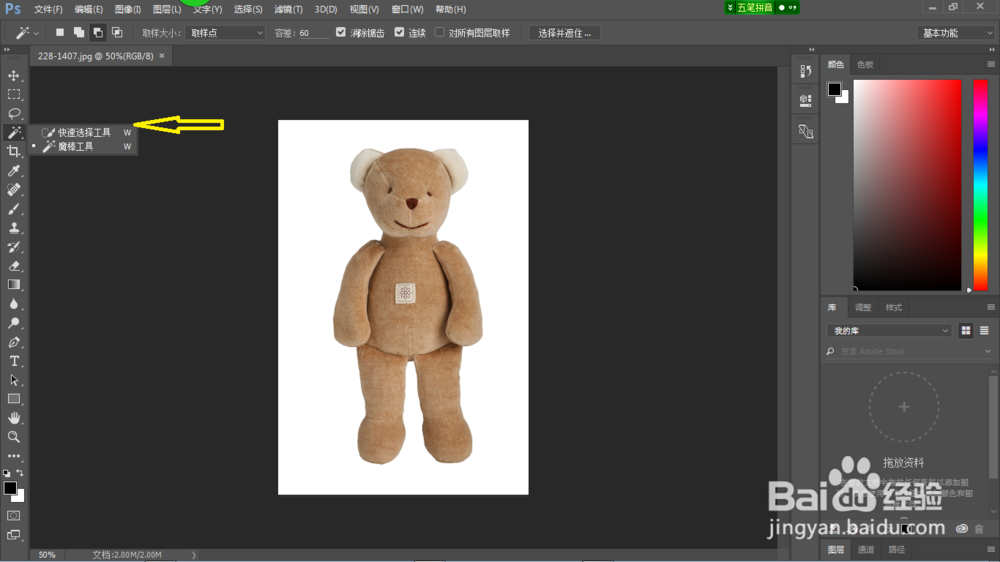Select the Eyedropper tool

(x=13, y=170)
